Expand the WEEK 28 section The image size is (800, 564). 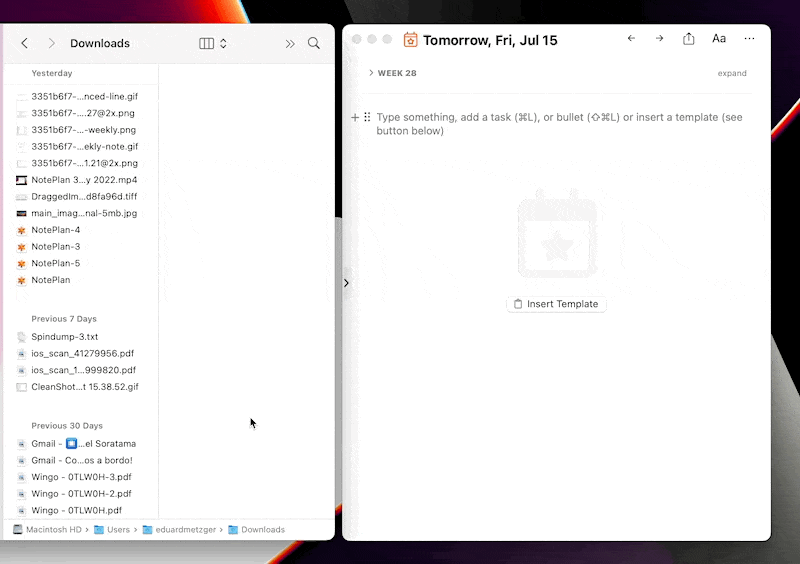[x=371, y=73]
